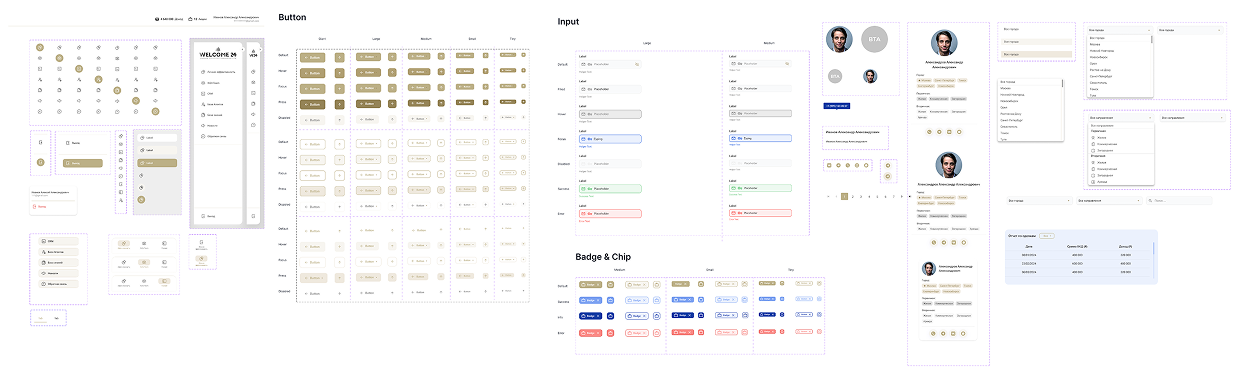Click the WELCOME 24 logo in sidebar
Image resolution: width=1248 pixels, height=373 pixels.
[x=217, y=54]
